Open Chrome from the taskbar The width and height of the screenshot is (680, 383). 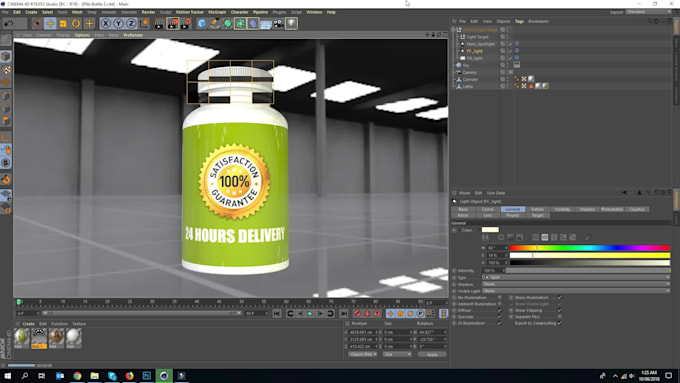[77, 376]
